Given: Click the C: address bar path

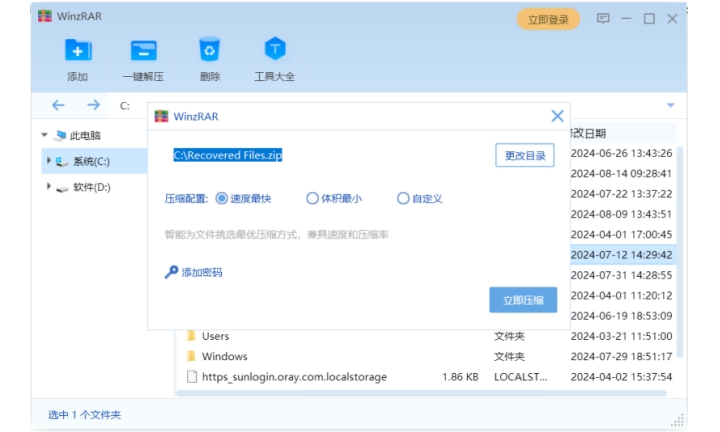Looking at the screenshot, I should (x=125, y=106).
